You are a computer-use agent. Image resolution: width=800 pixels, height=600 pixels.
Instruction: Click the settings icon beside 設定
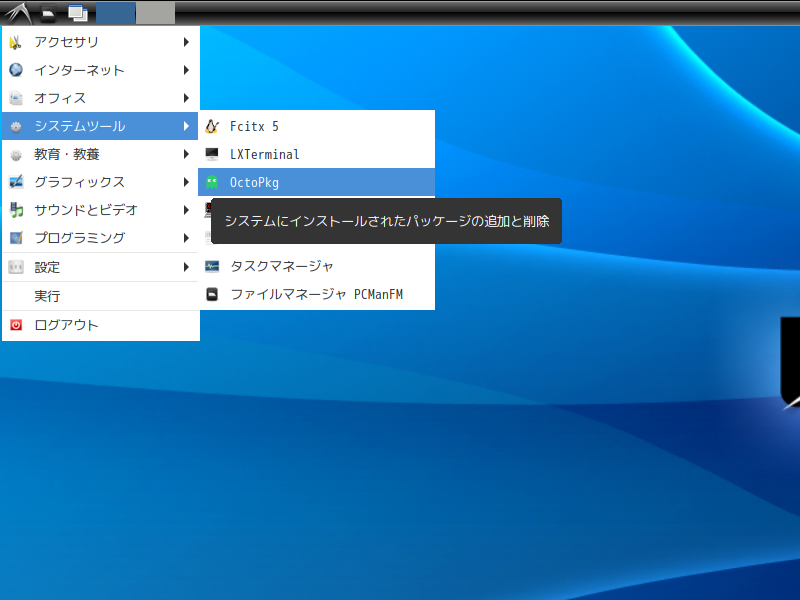pos(16,267)
